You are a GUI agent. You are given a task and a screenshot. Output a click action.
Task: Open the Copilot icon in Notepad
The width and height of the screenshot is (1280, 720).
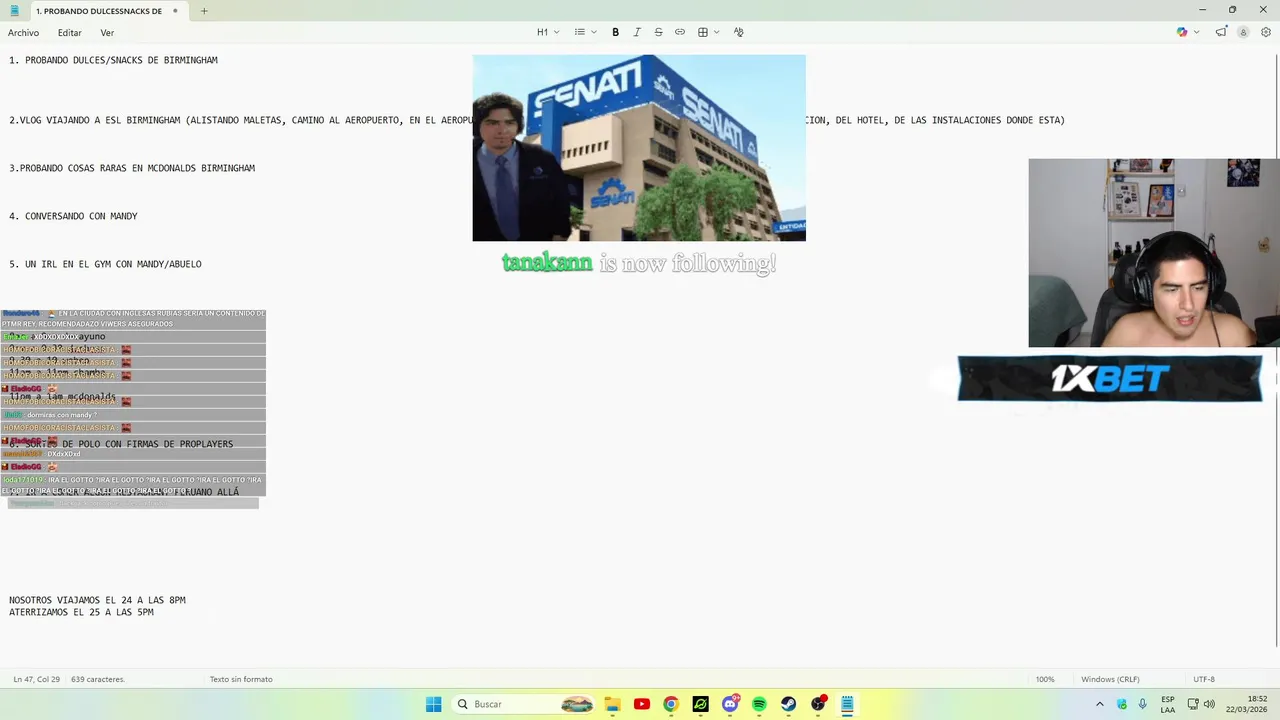(1182, 32)
